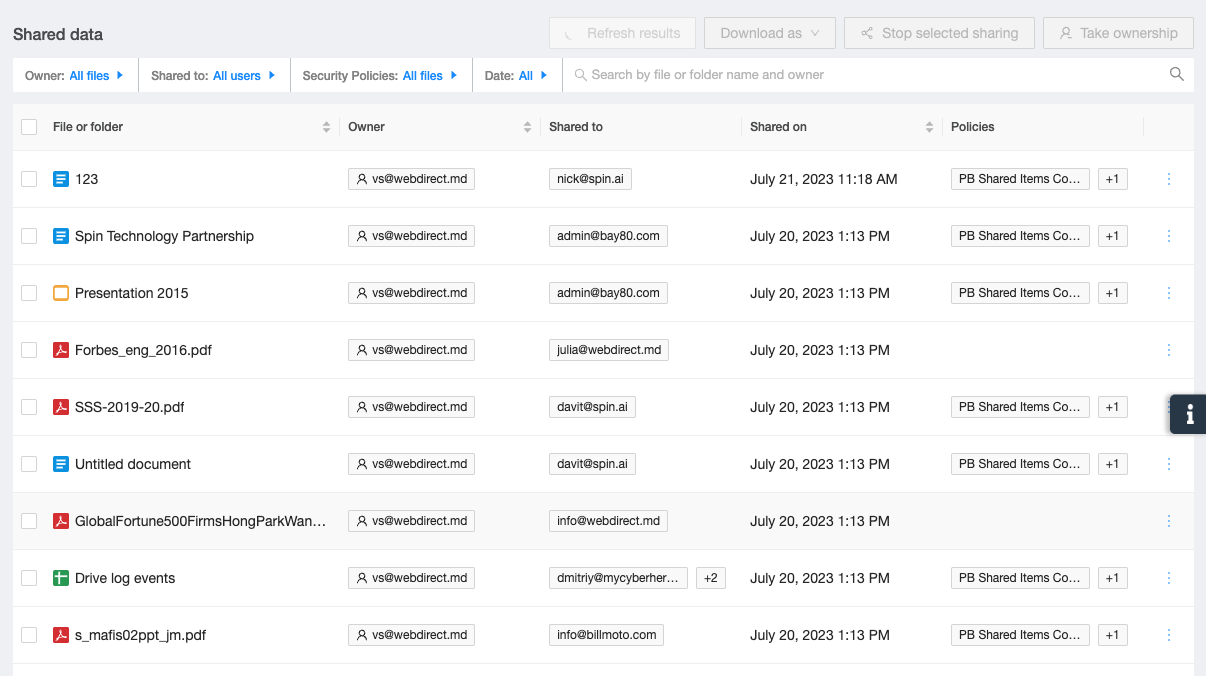
Task: Sort table by Shared on column
Action: coord(929,127)
